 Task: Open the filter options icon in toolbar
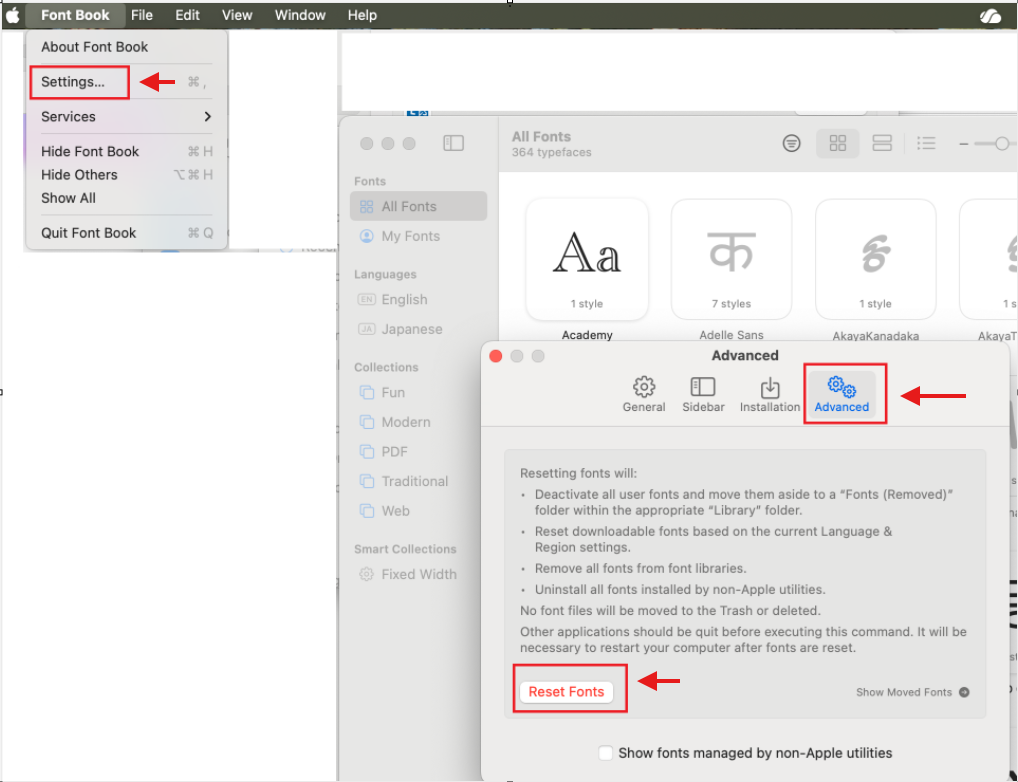(x=791, y=143)
